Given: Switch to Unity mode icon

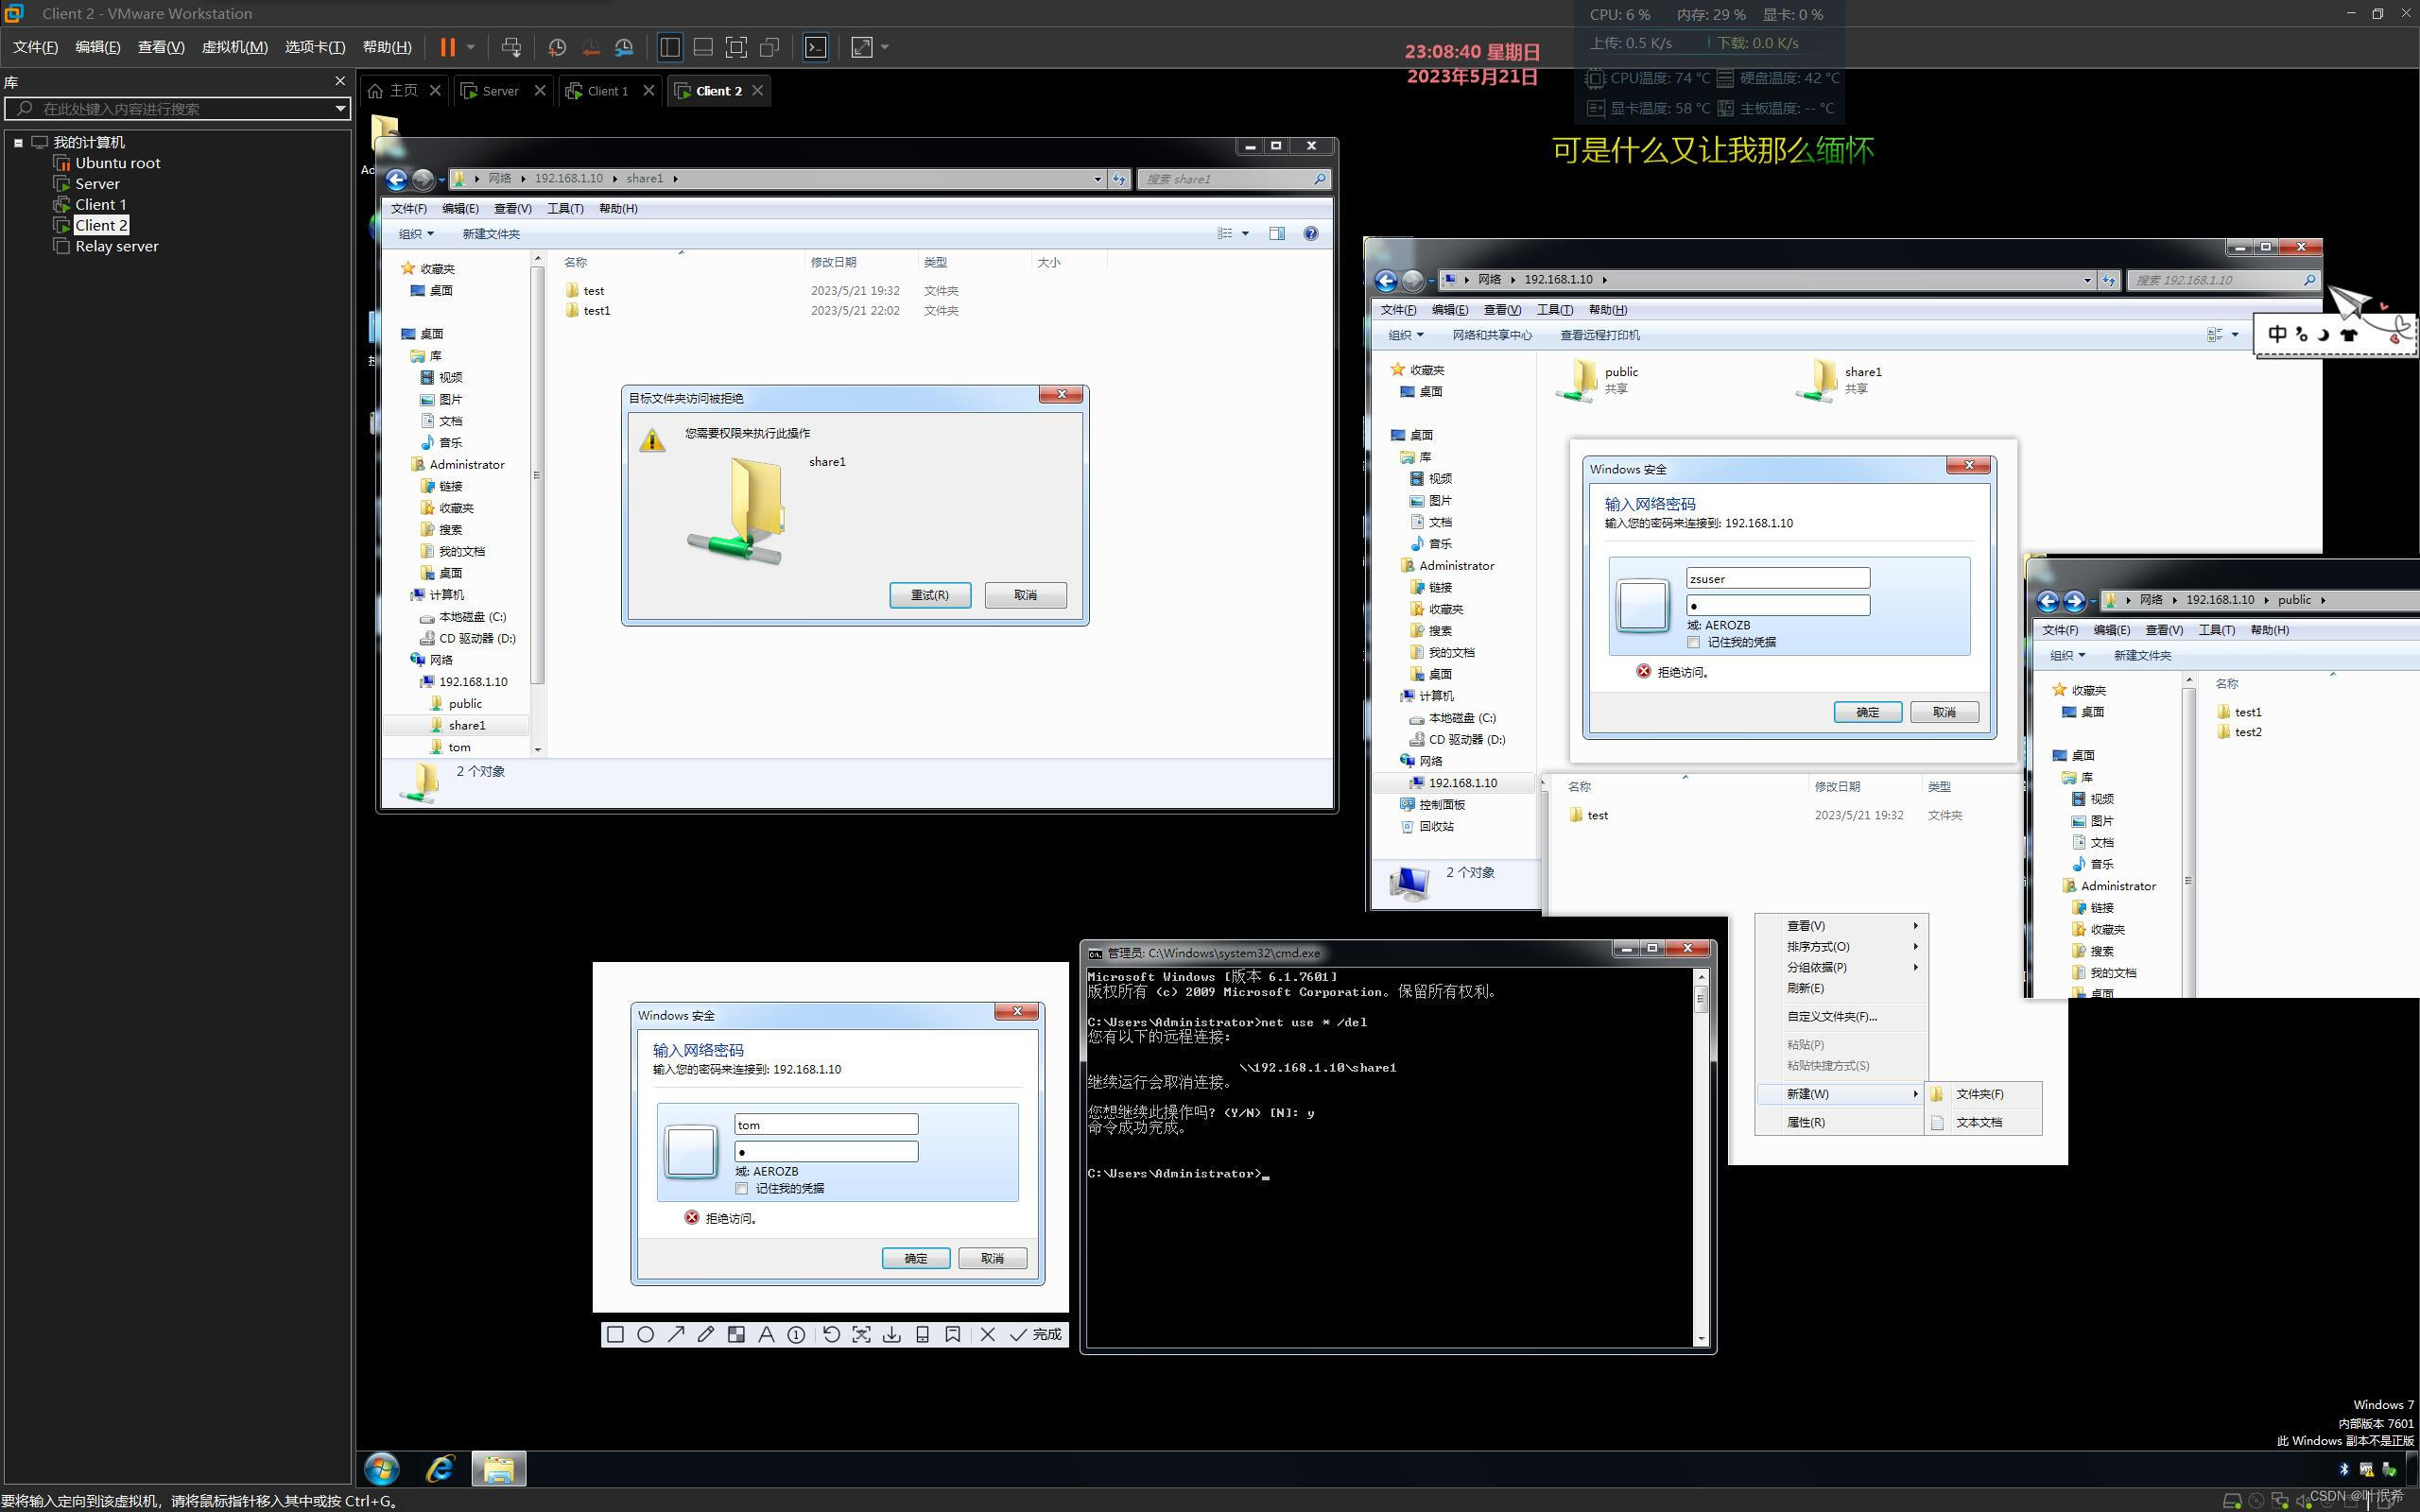Looking at the screenshot, I should (769, 47).
